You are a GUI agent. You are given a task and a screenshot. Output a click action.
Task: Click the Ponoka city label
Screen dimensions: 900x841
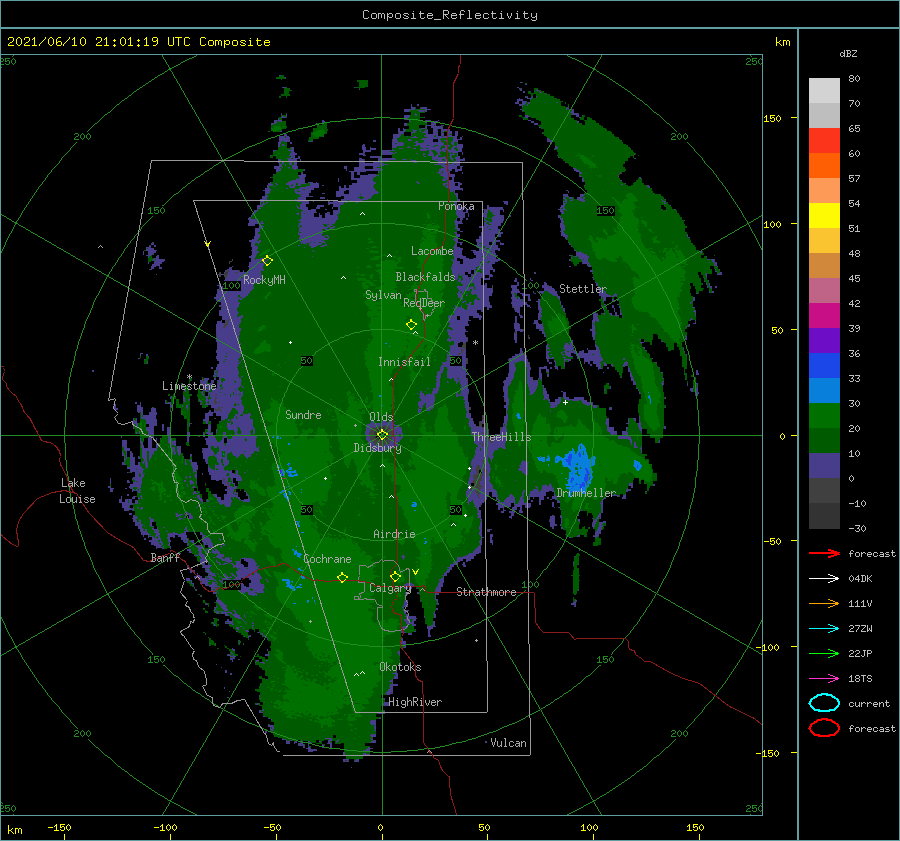coord(456,206)
